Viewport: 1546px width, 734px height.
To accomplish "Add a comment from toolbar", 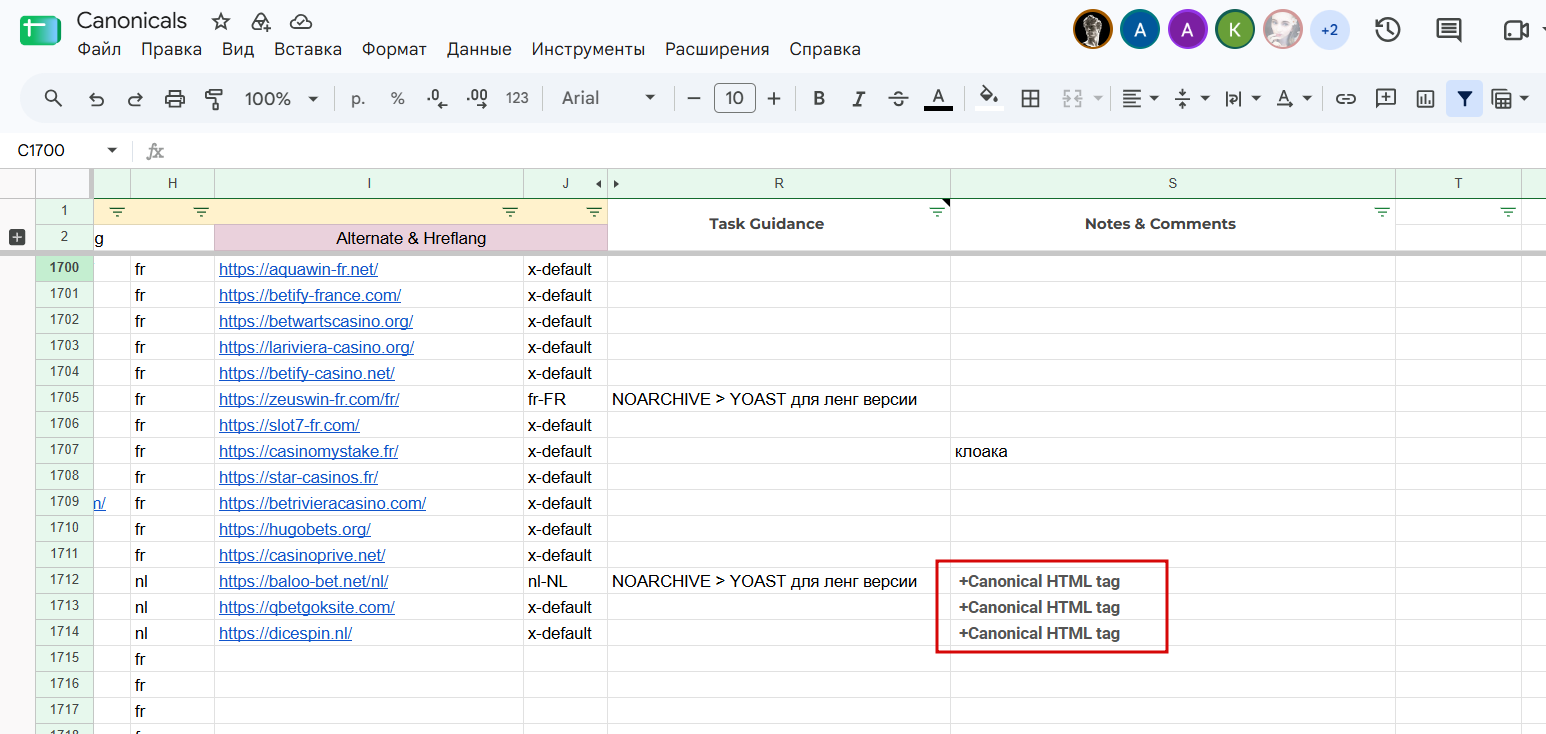I will coord(1386,98).
